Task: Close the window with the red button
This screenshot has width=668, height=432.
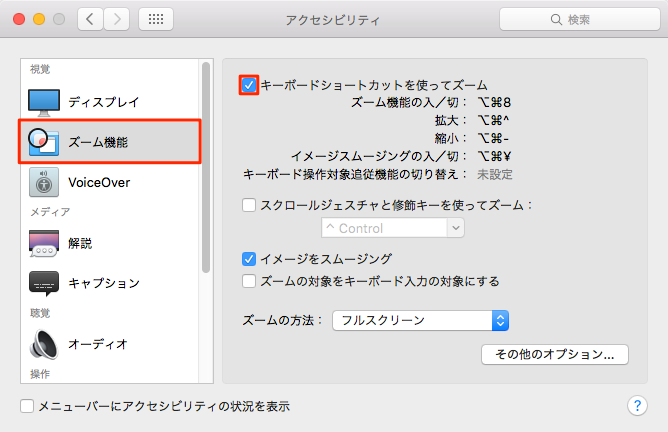Action: pos(19,19)
